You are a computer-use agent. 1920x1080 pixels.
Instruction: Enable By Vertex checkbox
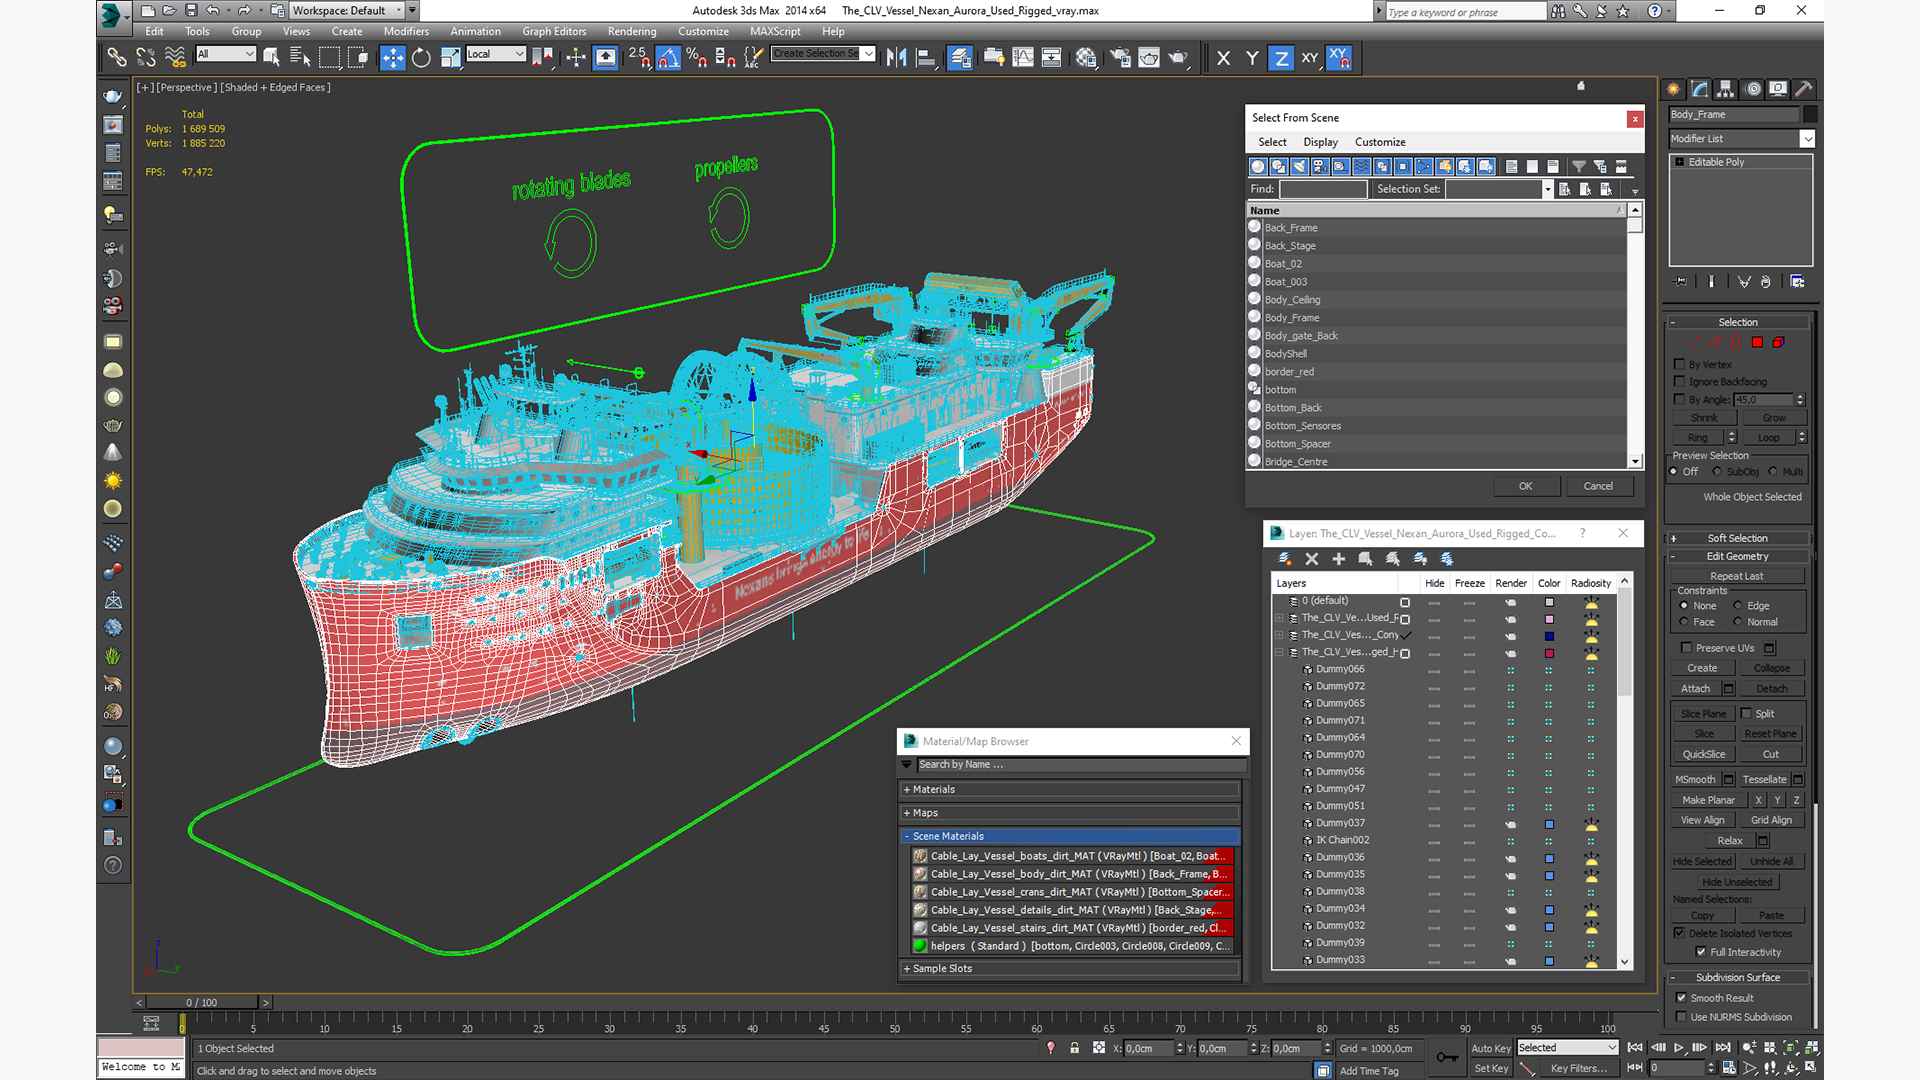point(1680,364)
